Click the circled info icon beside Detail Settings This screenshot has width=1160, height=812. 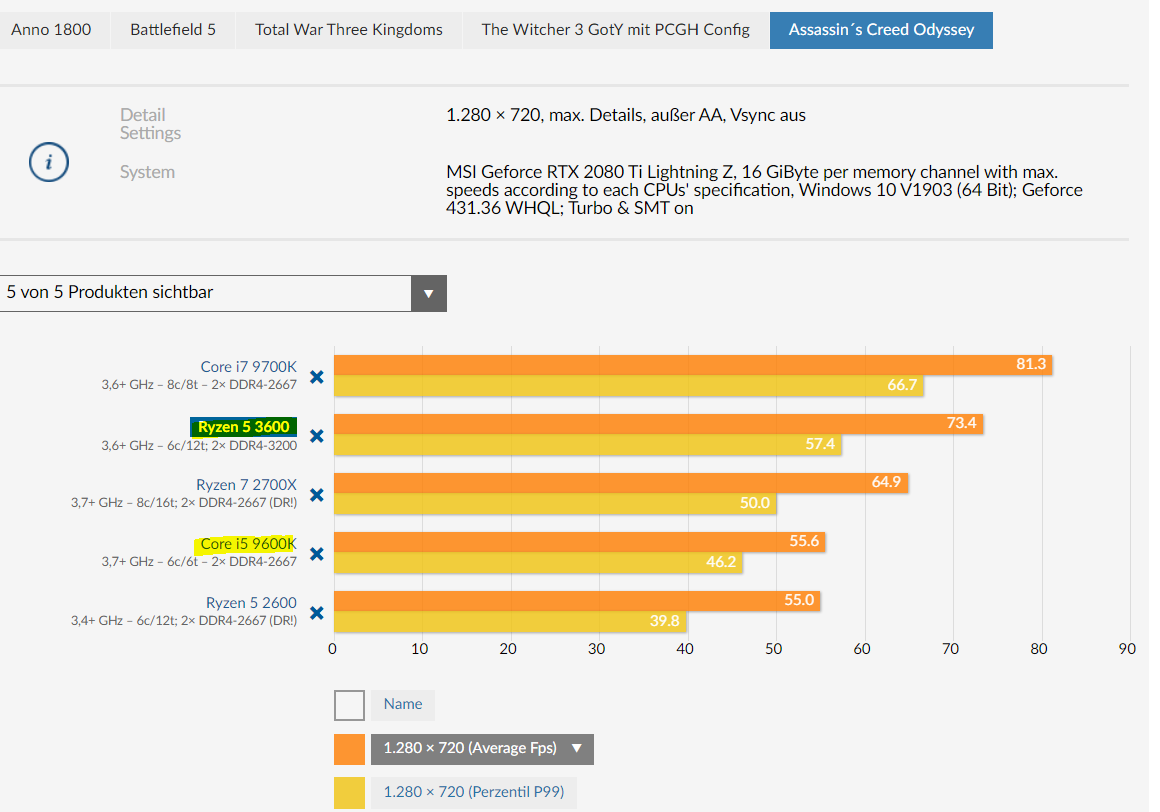49,162
